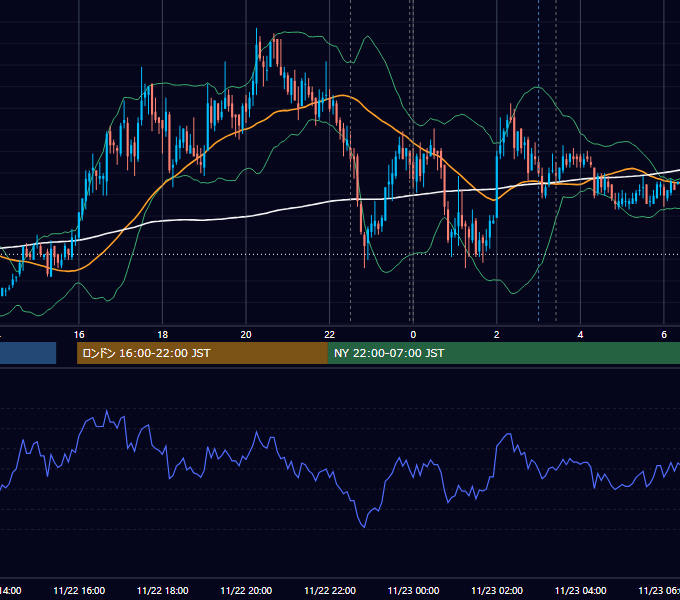The image size is (680, 600).
Task: Pick the hour label 18 on chart axis
Action: click(163, 335)
